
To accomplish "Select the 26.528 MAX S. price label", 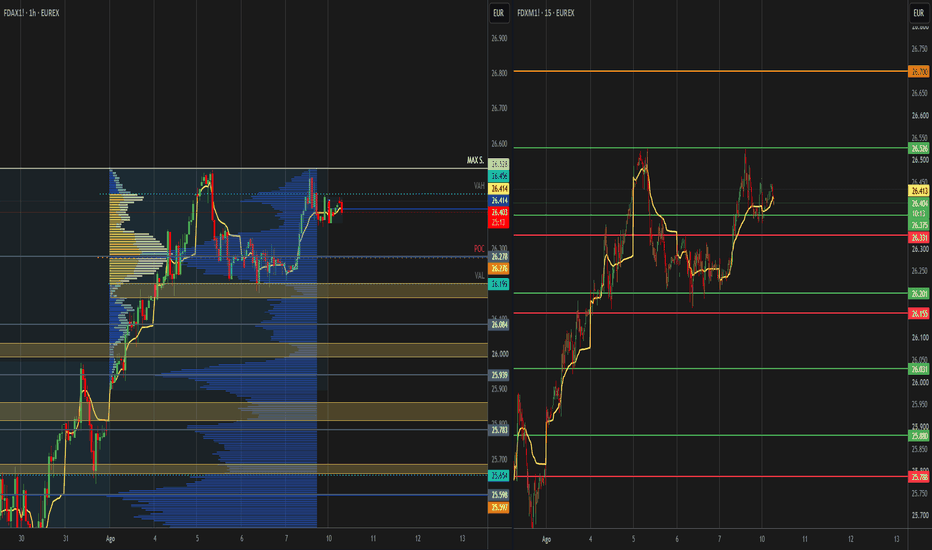I will (x=499, y=164).
